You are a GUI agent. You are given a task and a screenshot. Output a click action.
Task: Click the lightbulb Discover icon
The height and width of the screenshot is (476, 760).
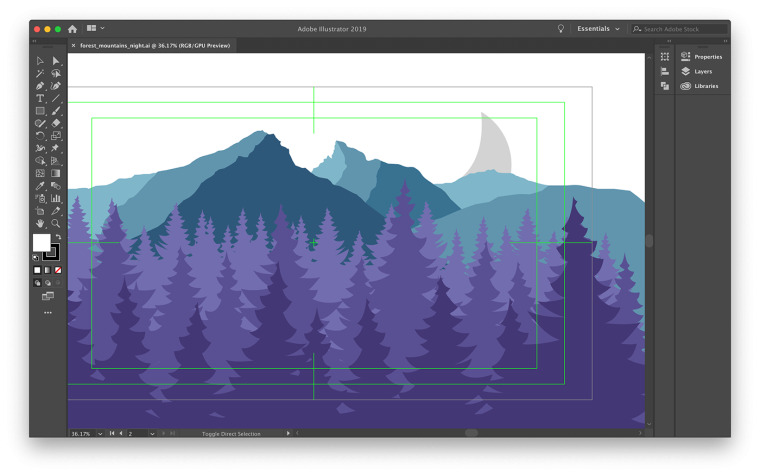tap(560, 29)
